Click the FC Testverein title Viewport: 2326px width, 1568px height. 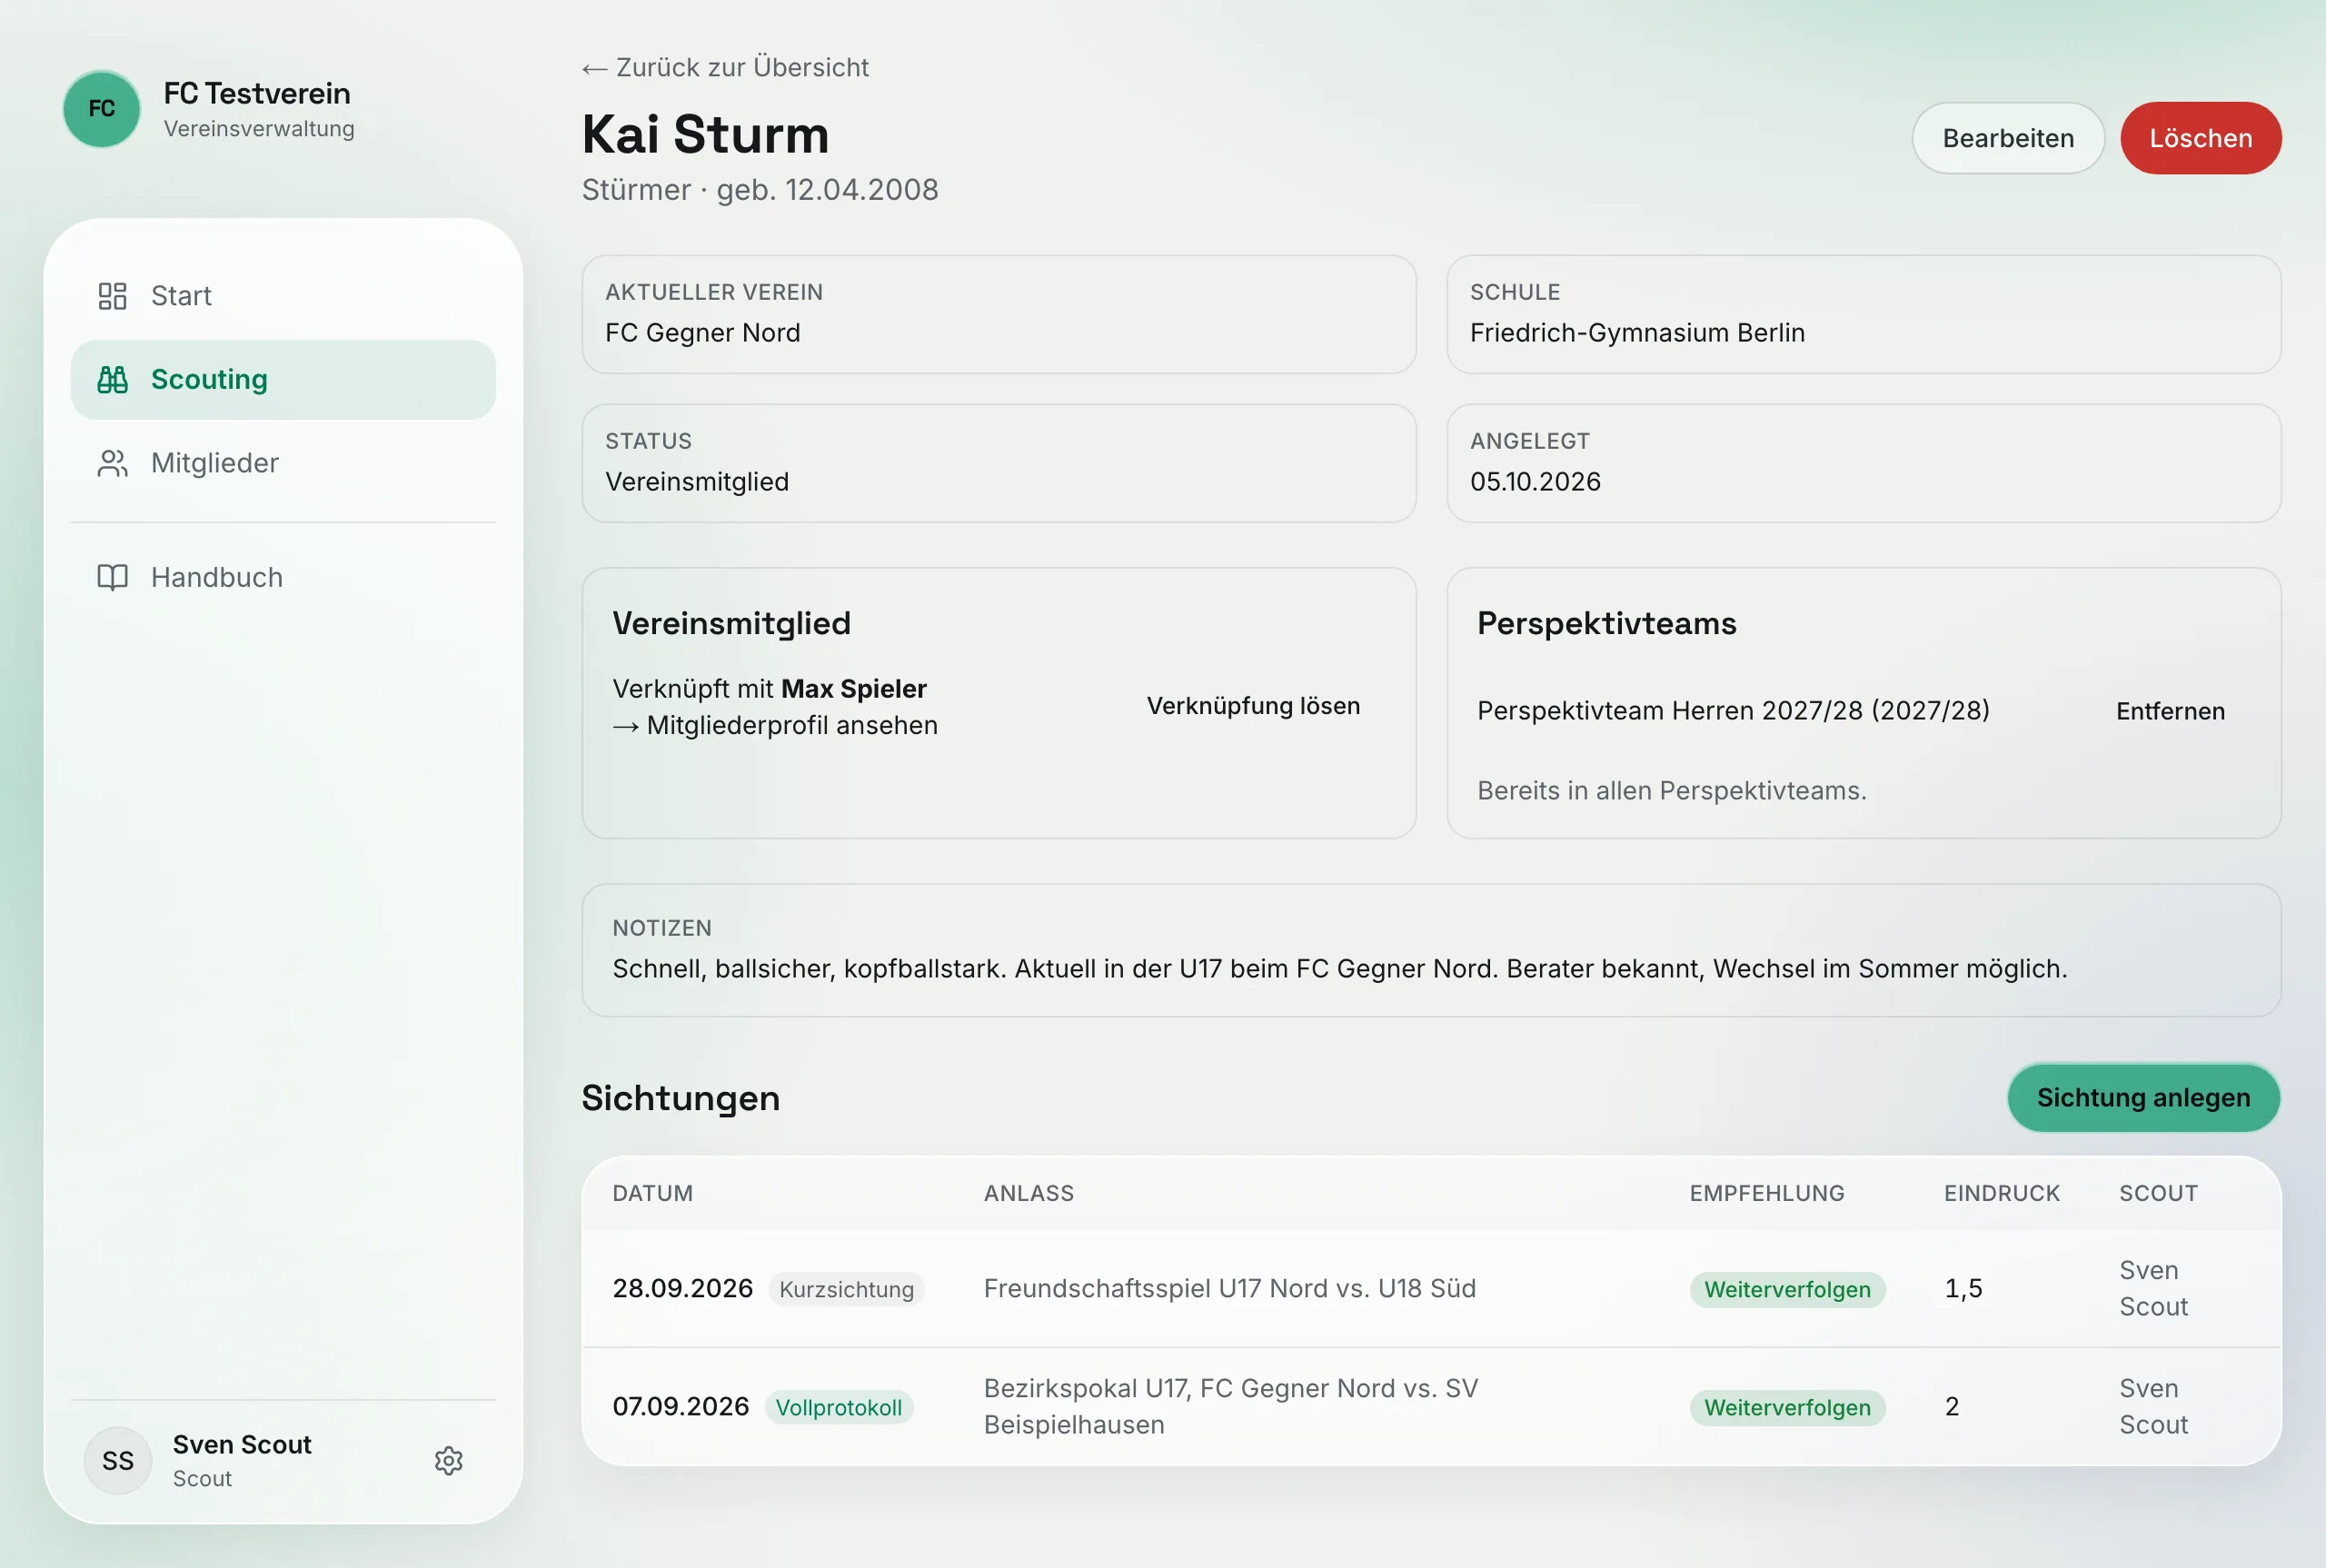coord(257,94)
